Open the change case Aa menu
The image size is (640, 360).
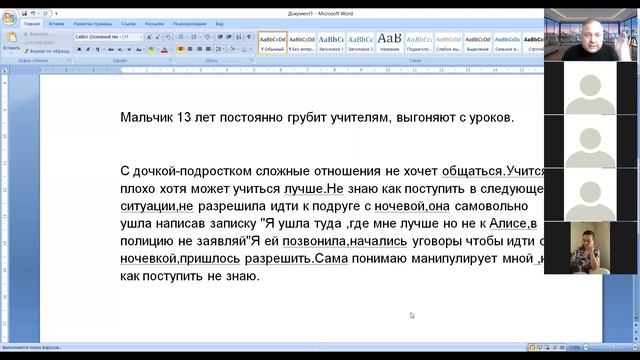click(139, 49)
